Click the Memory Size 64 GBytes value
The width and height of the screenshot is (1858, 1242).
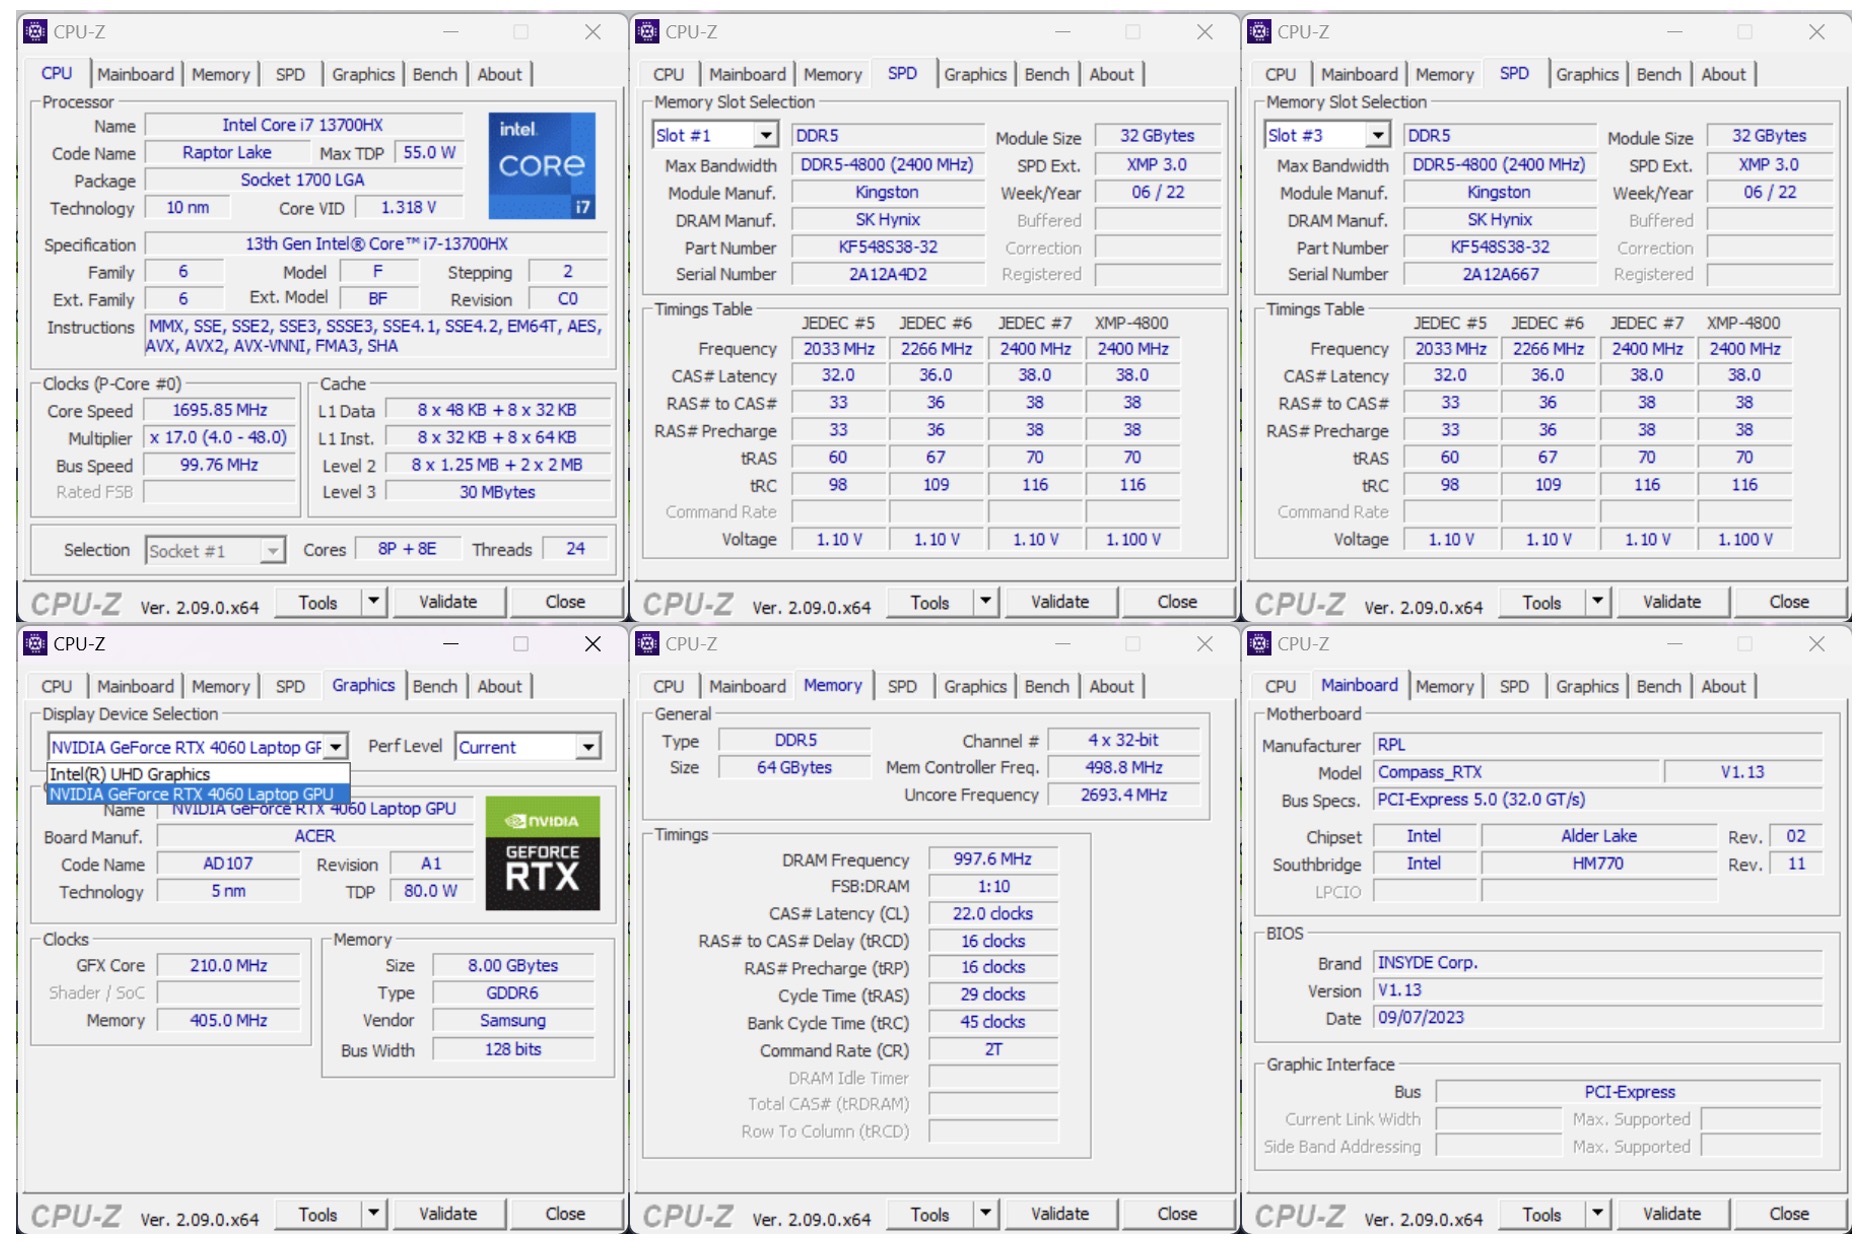click(794, 767)
